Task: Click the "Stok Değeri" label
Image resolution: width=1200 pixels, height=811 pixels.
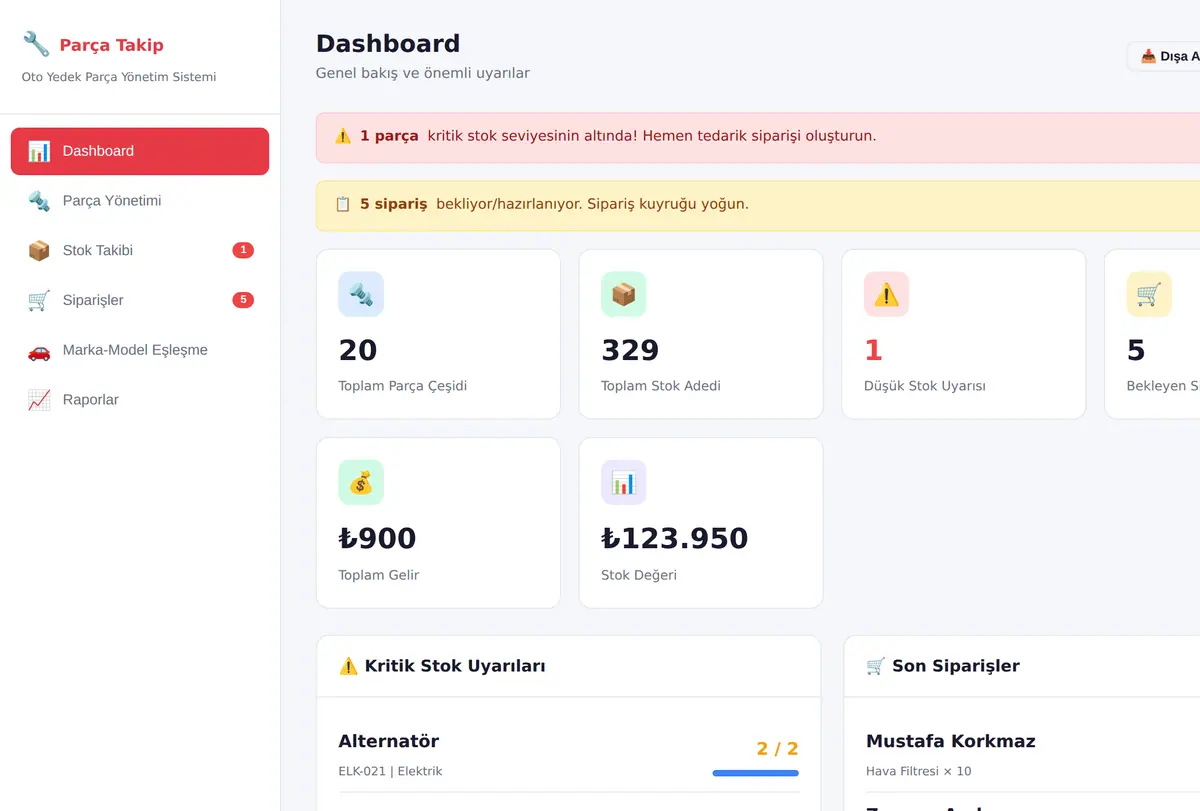Action: (x=639, y=575)
